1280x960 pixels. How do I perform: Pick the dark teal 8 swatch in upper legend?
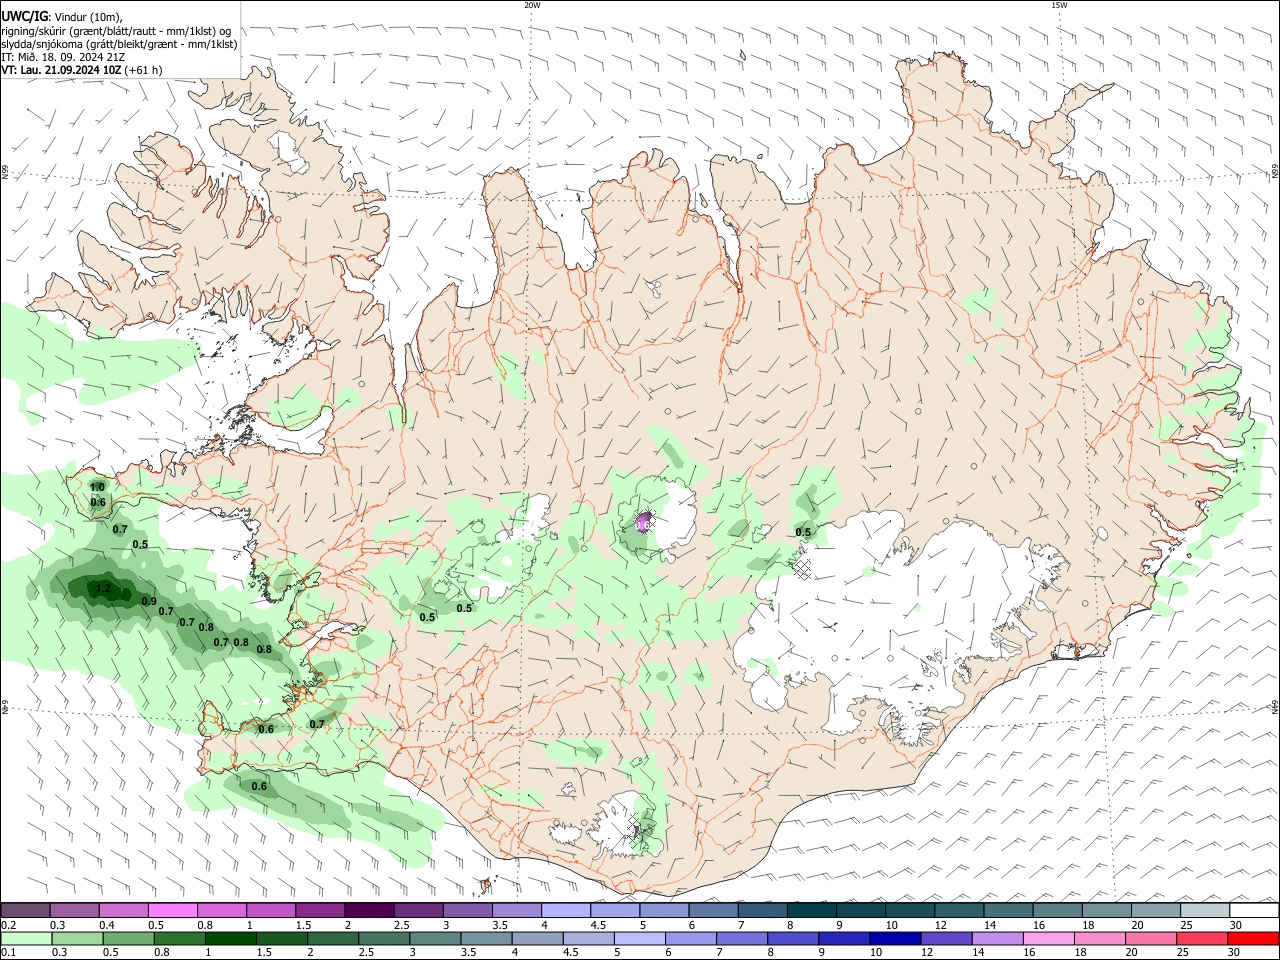coord(811,910)
